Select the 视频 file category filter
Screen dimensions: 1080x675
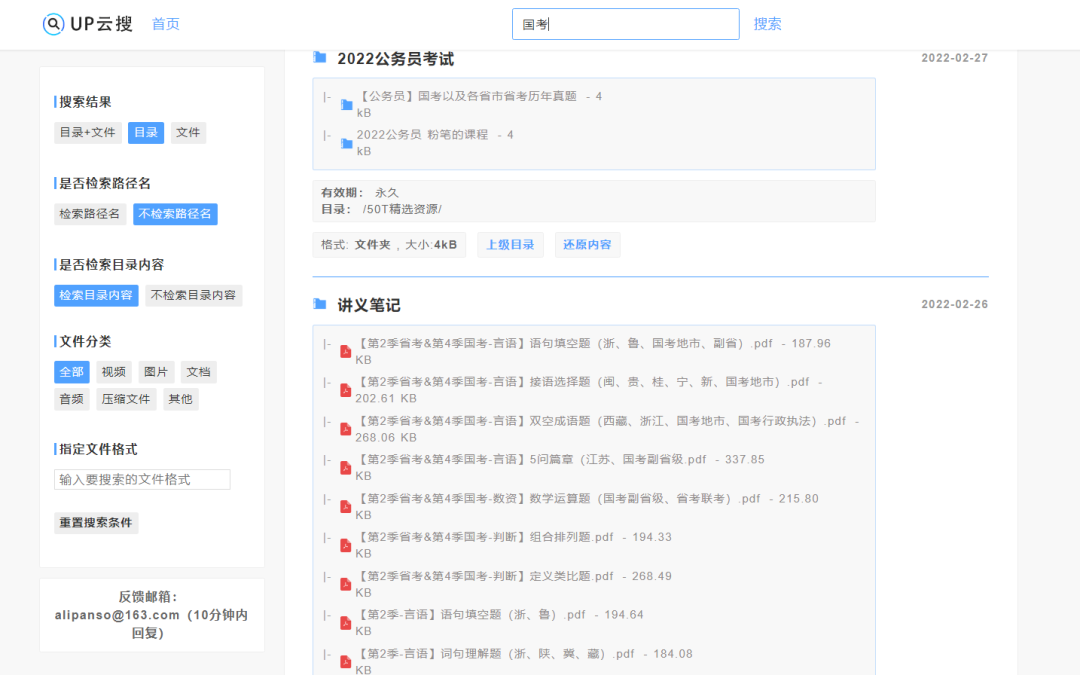tap(113, 371)
